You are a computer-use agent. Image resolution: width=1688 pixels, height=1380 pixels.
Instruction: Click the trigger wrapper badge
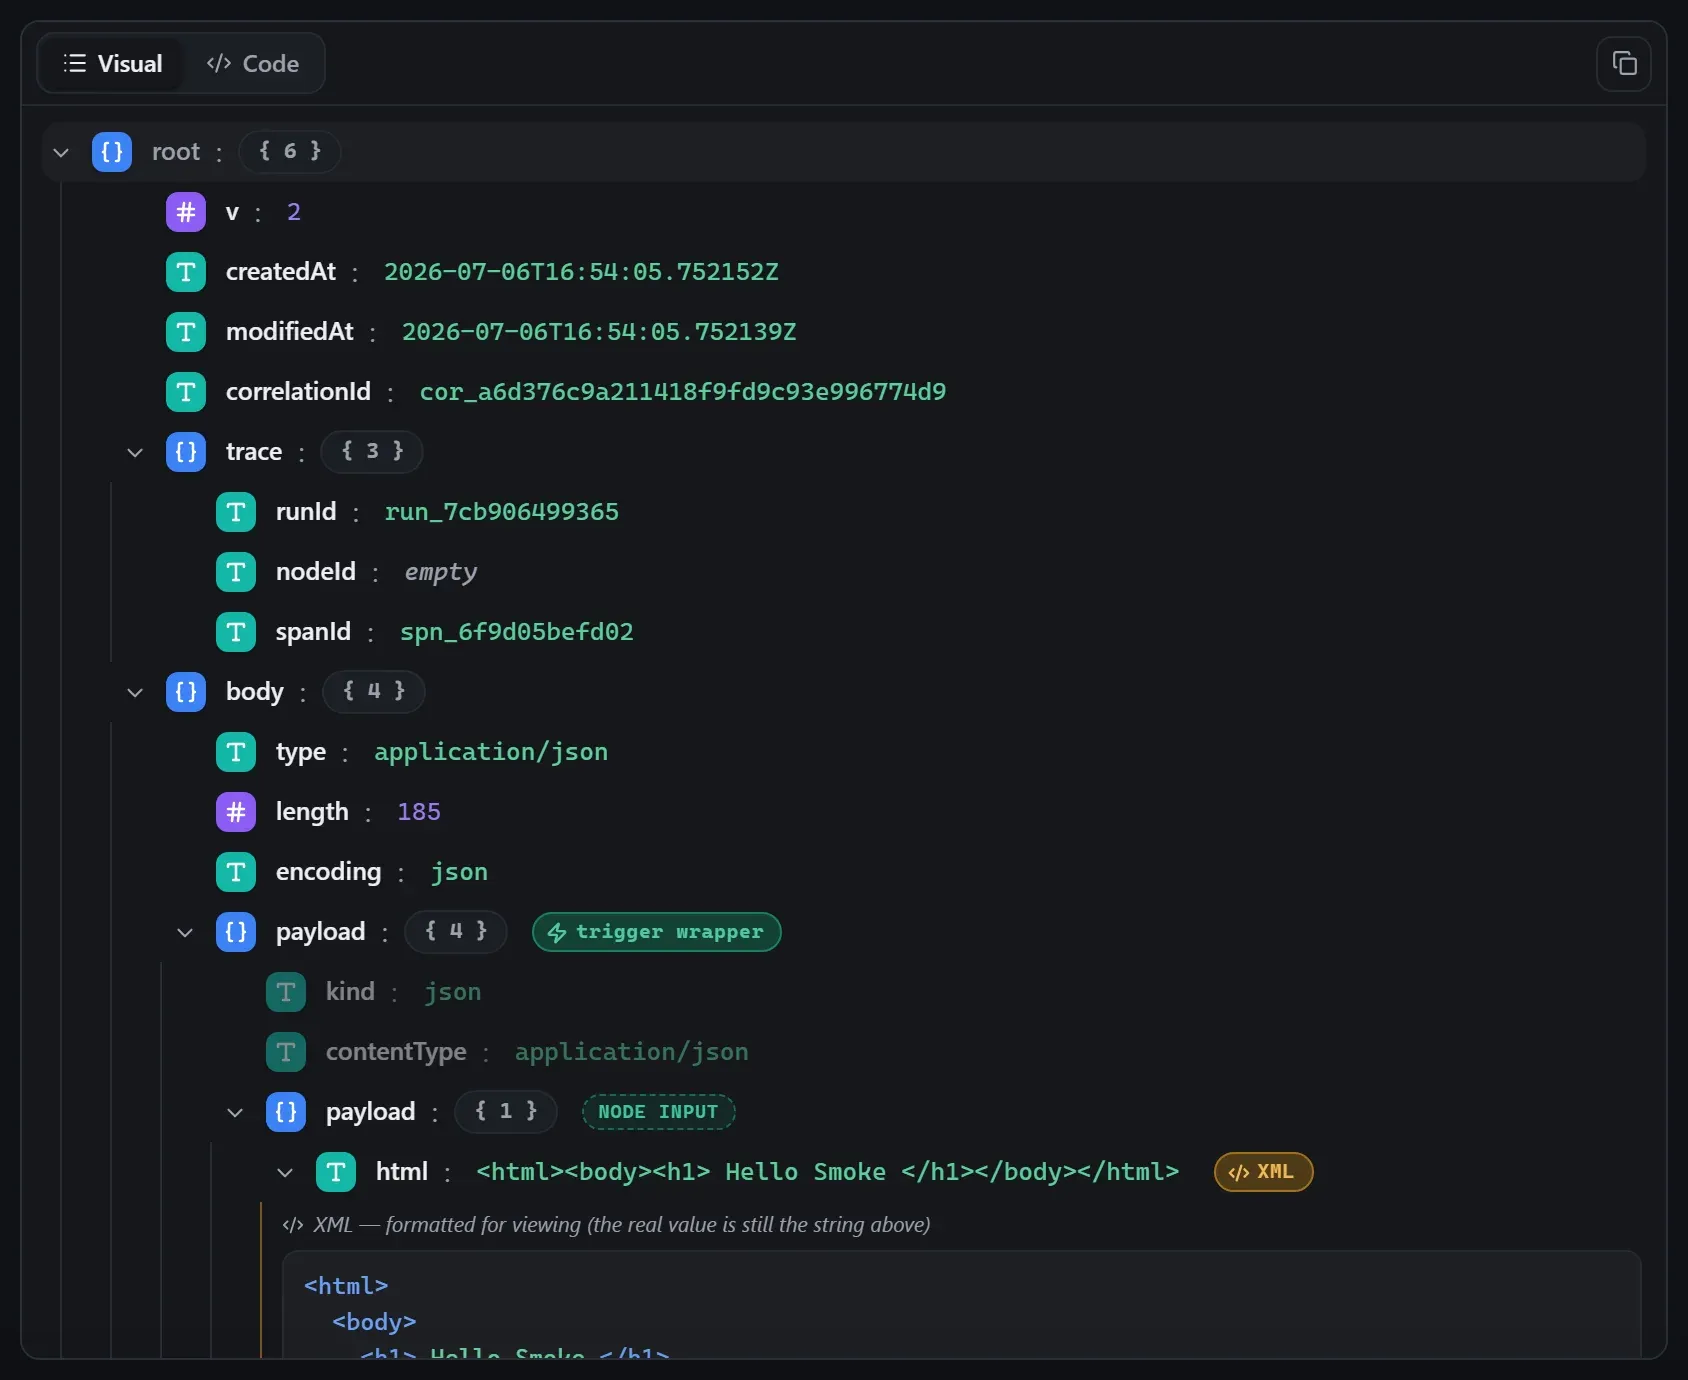[x=657, y=932]
